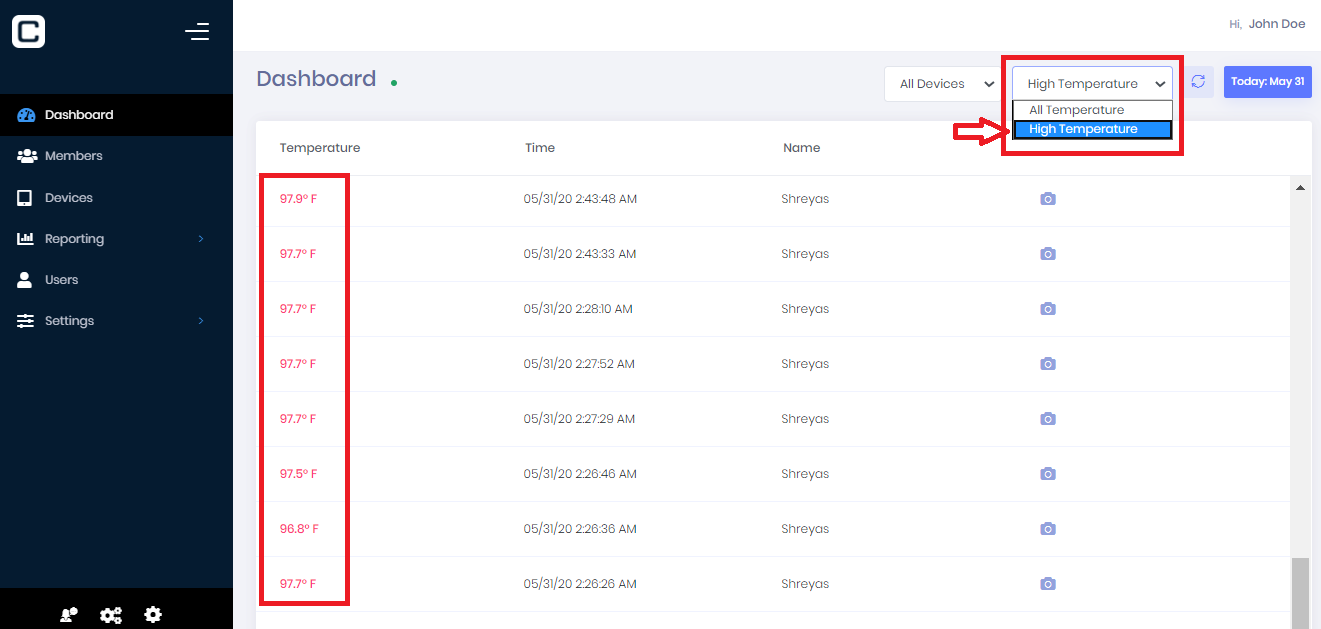Select High Temperature option in list
The height and width of the screenshot is (629, 1321).
[1092, 129]
